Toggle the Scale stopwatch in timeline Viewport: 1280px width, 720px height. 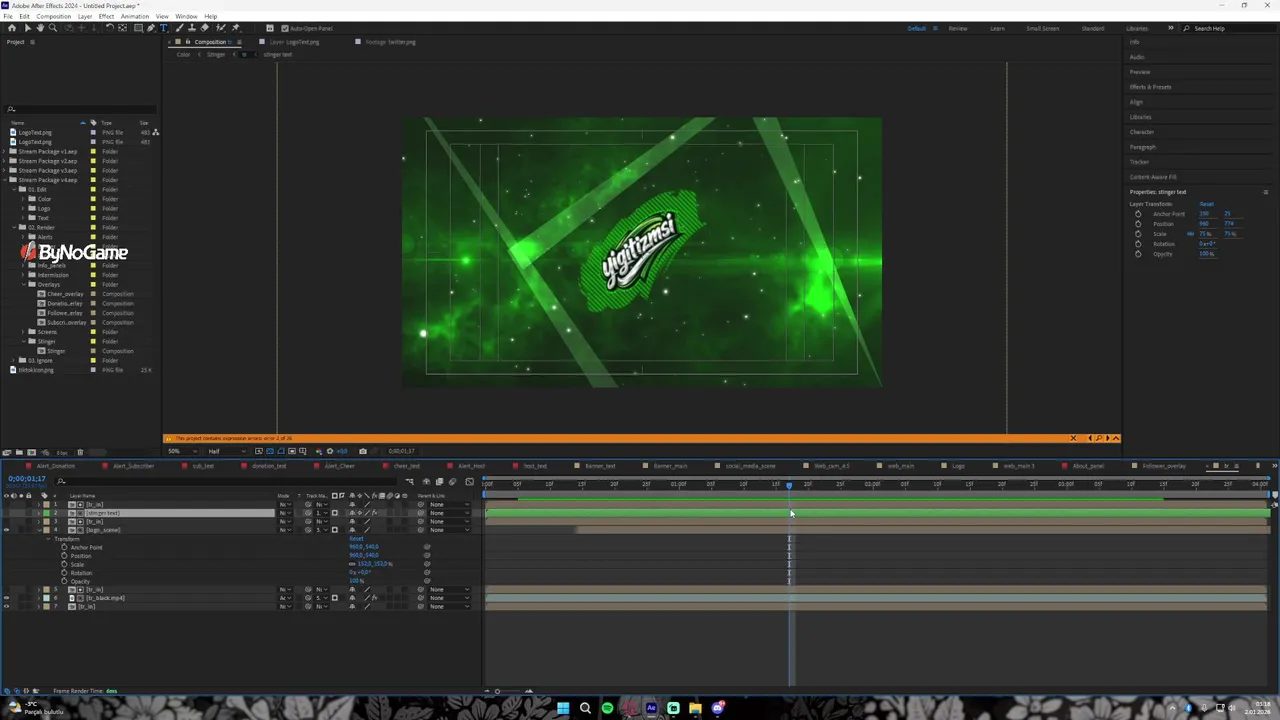64,564
